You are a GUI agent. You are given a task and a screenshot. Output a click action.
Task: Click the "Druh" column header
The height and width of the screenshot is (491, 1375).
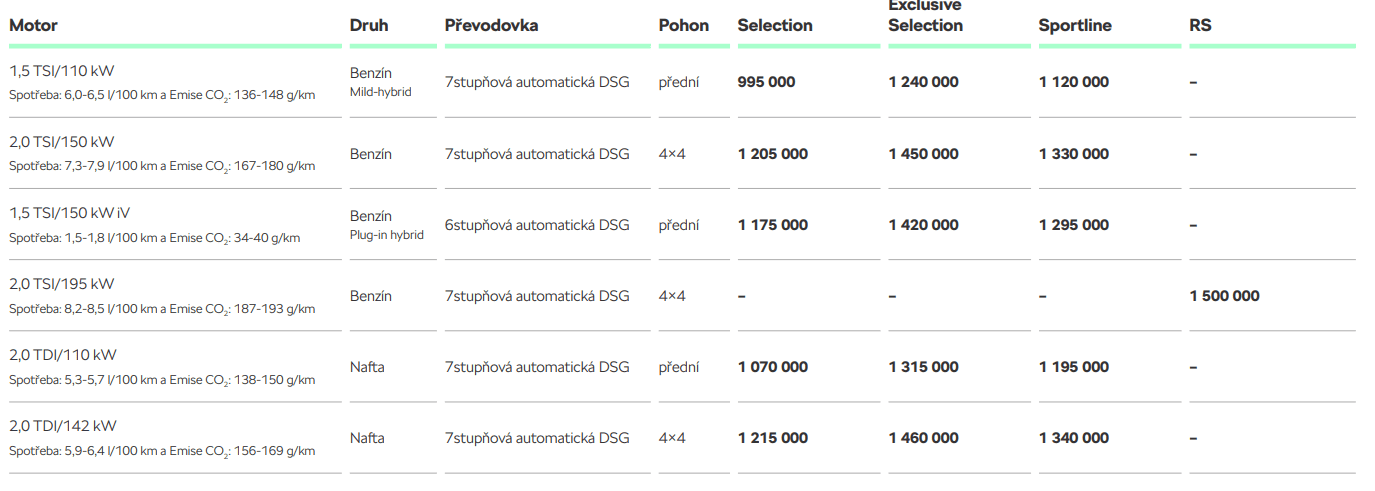pyautogui.click(x=369, y=25)
